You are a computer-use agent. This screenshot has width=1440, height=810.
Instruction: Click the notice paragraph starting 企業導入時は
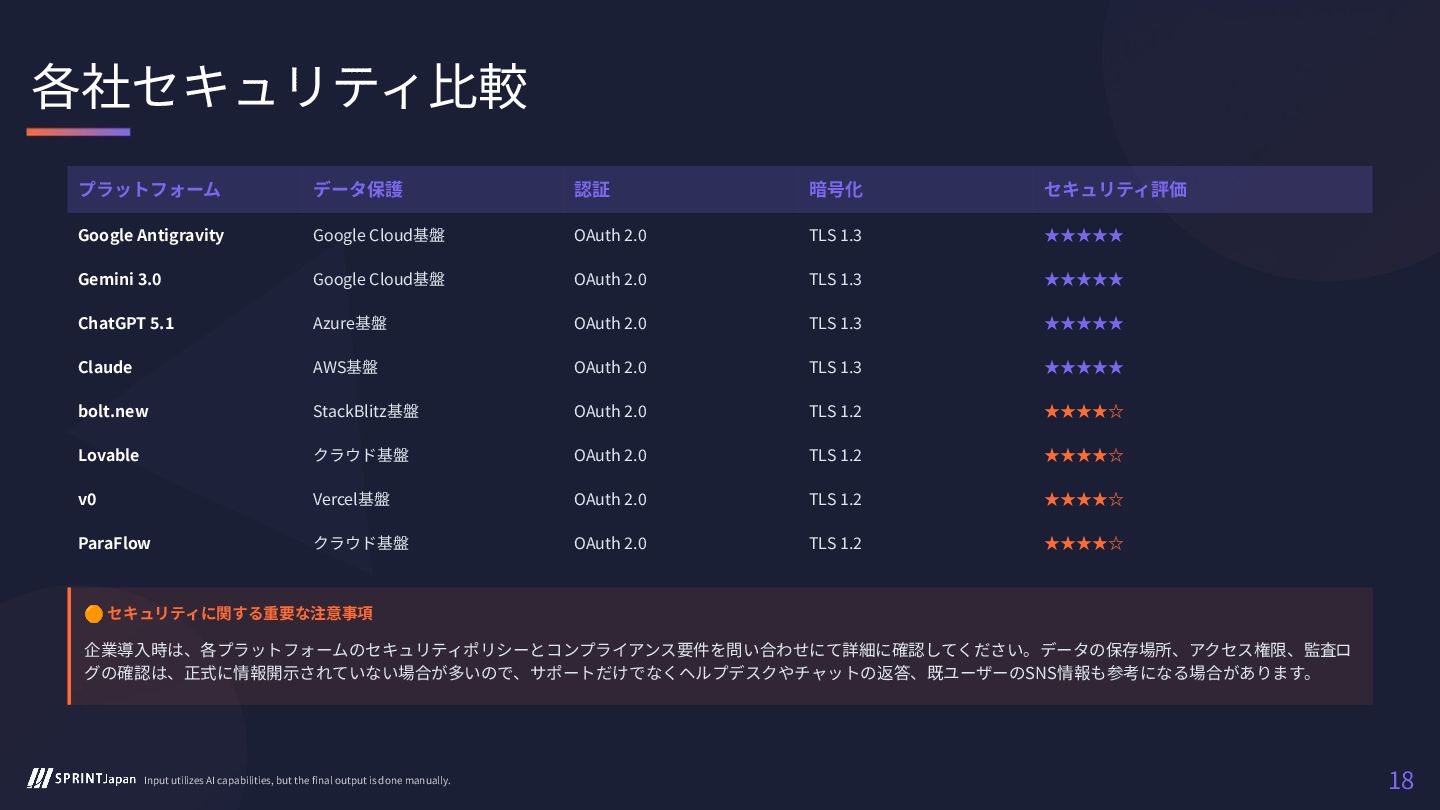[x=718, y=661]
